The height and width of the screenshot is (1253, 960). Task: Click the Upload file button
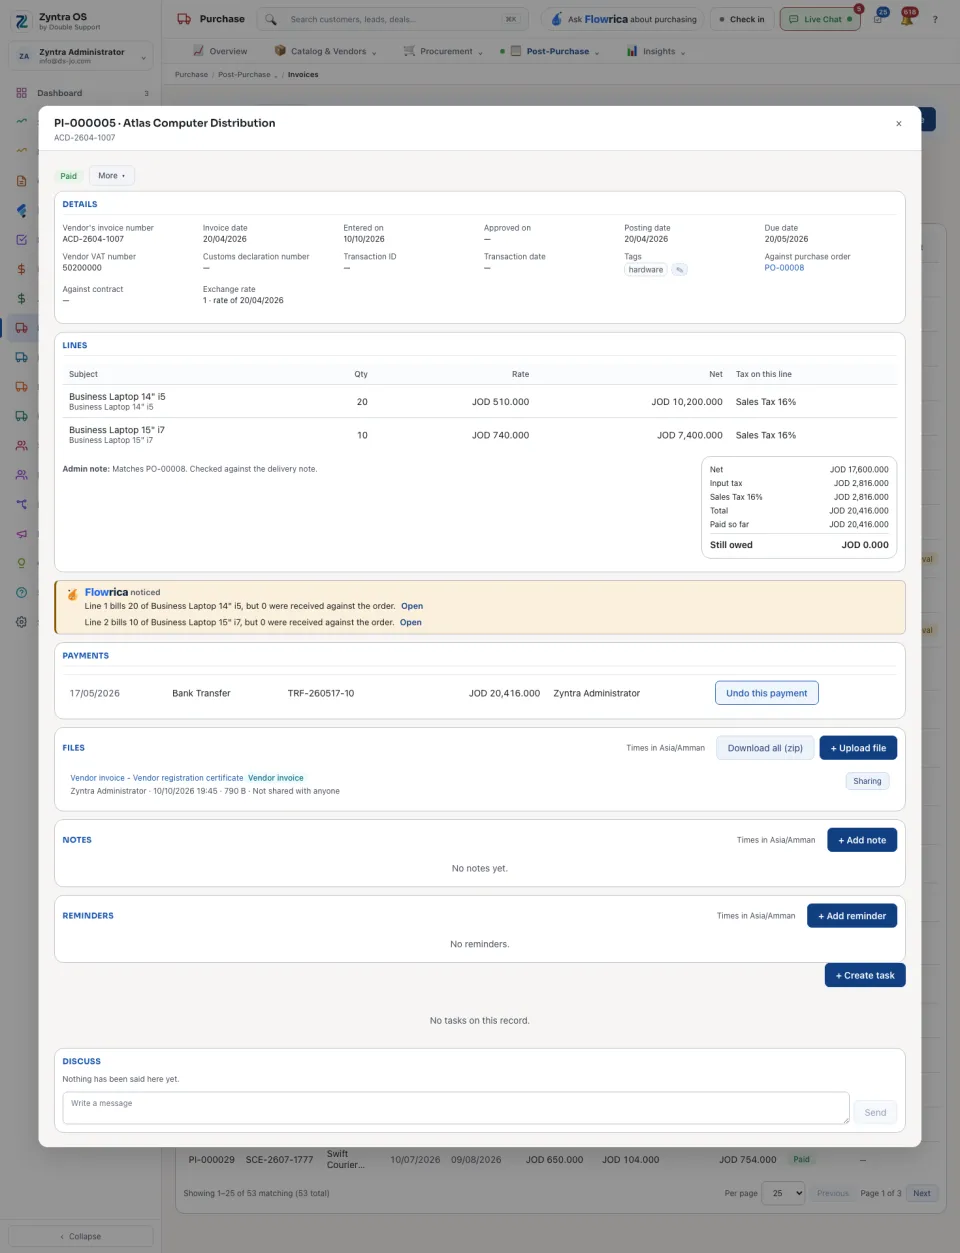tap(858, 748)
